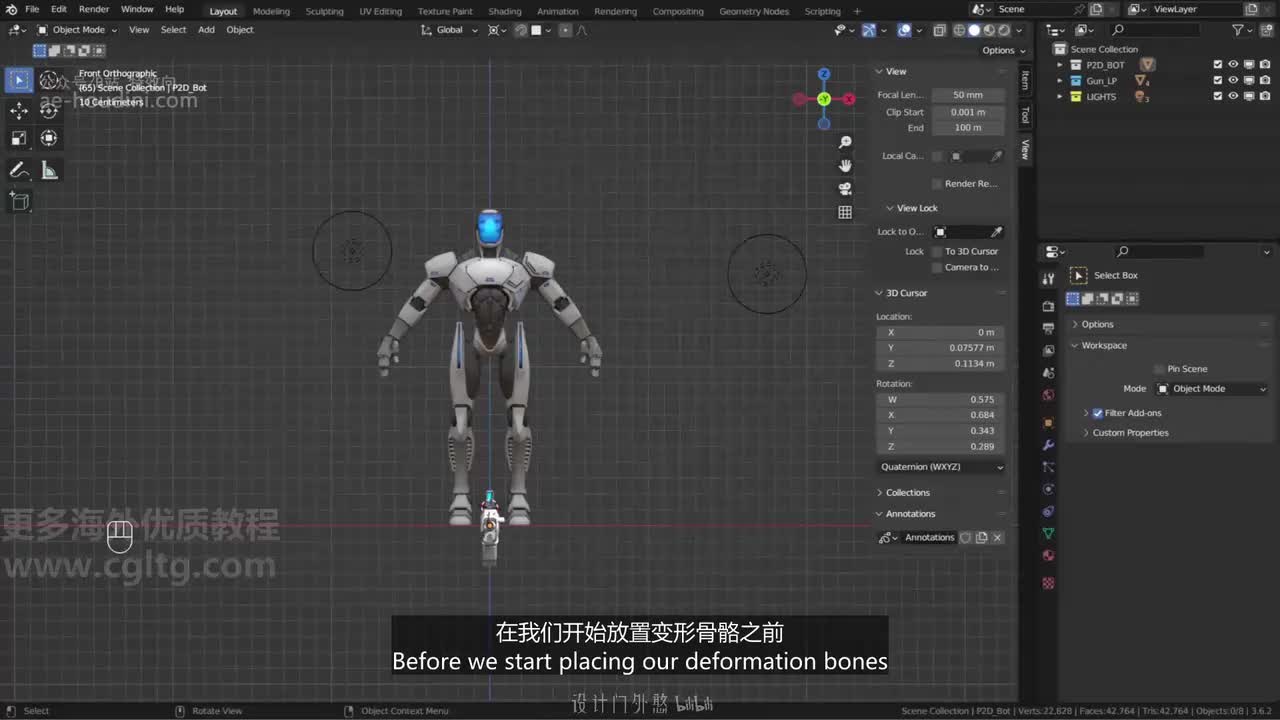This screenshot has height=720, width=1280.
Task: Click the viewport zoom magnifier gizmo
Action: pyautogui.click(x=845, y=143)
